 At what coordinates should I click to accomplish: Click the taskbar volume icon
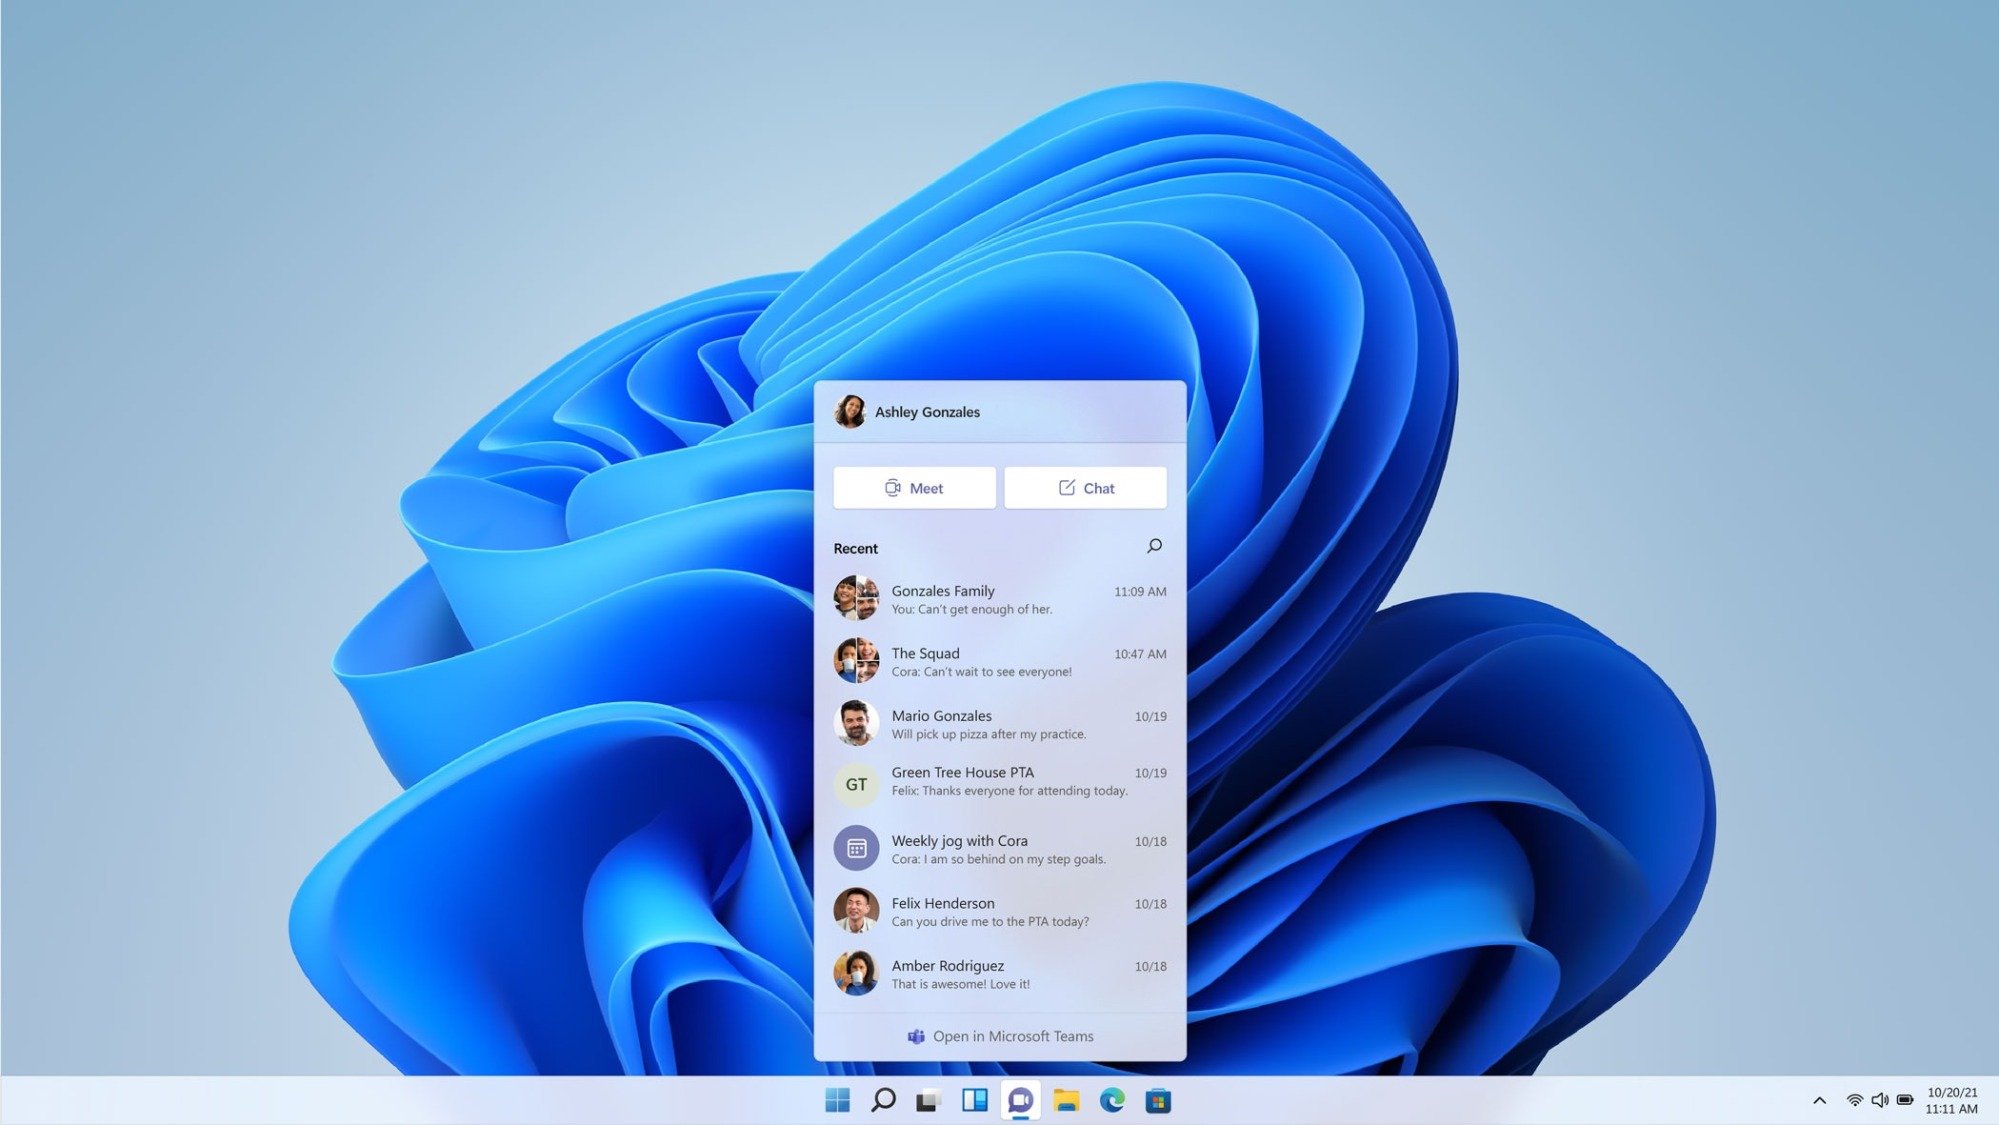pyautogui.click(x=1878, y=1099)
